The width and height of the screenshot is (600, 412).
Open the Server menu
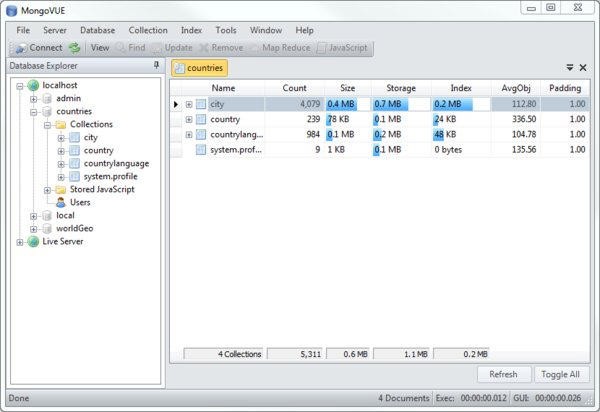55,30
